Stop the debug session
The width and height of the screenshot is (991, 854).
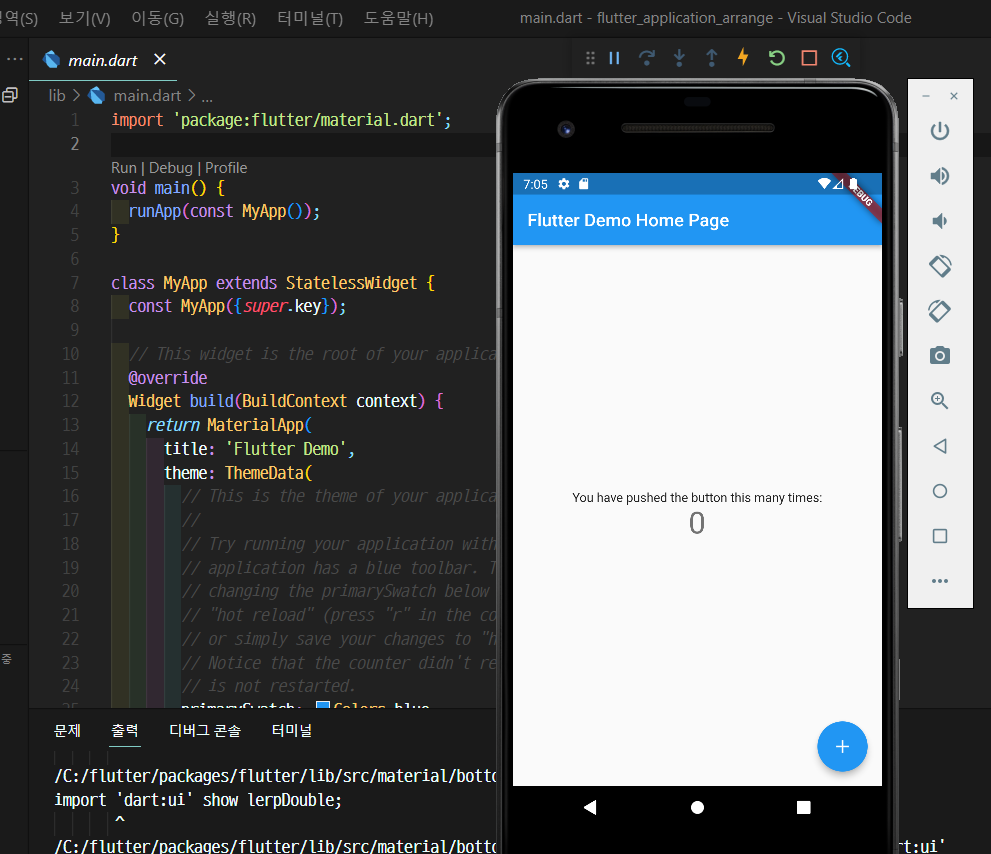pyautogui.click(x=809, y=58)
